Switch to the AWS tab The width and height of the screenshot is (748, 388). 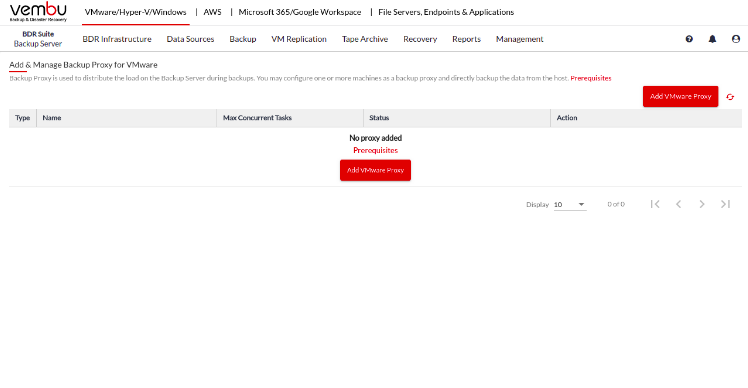tap(213, 12)
